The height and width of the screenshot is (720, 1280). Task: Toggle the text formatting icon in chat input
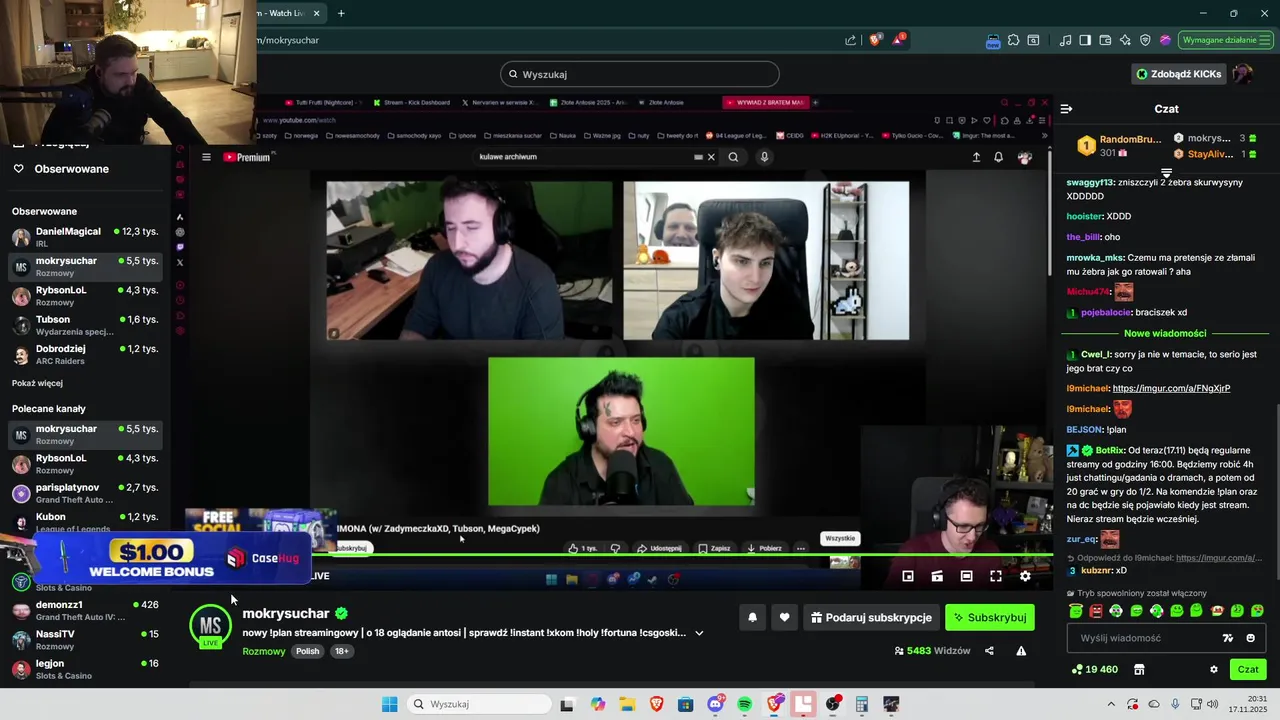coord(1228,638)
